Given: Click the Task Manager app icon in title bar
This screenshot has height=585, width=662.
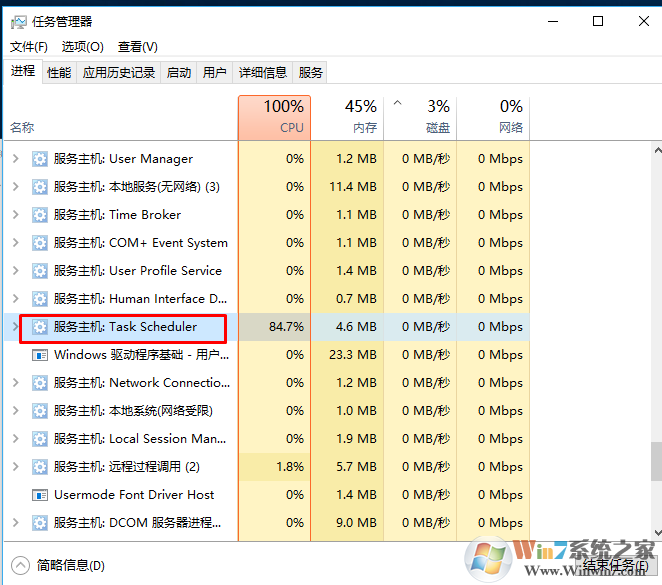Looking at the screenshot, I should click(17, 21).
